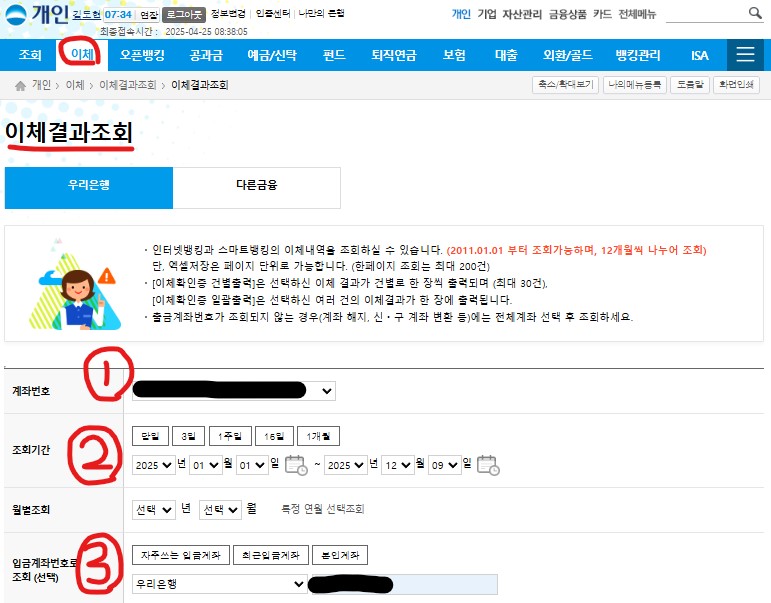771x603 pixels.
Task: Open the 예금/신탁 menu
Action: [272, 55]
